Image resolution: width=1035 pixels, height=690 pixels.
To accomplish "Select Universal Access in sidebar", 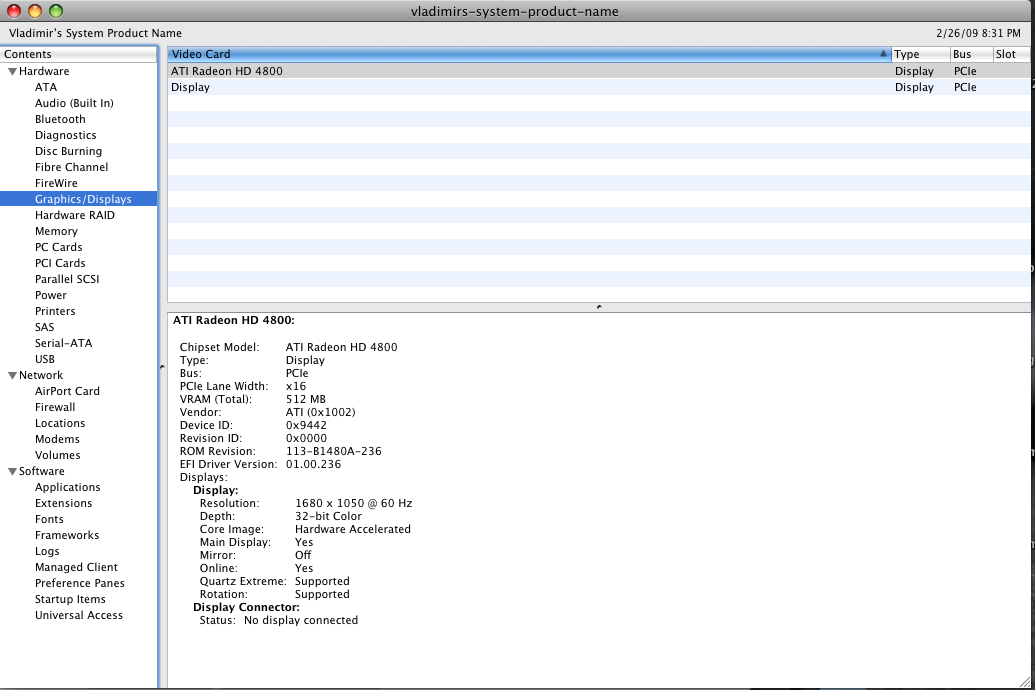I will point(79,615).
